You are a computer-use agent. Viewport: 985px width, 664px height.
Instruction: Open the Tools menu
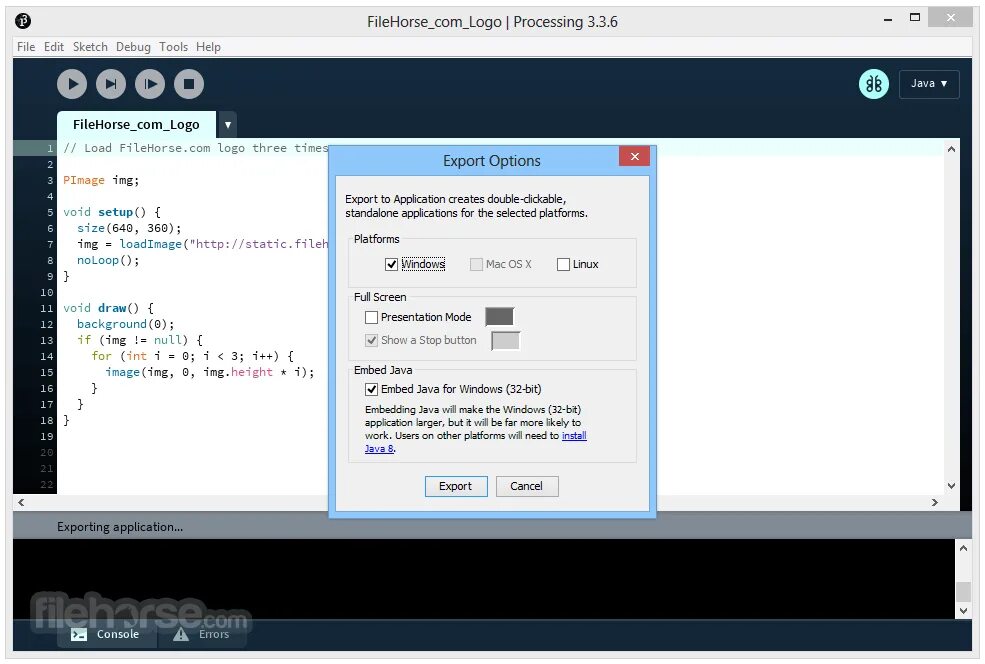click(x=173, y=47)
